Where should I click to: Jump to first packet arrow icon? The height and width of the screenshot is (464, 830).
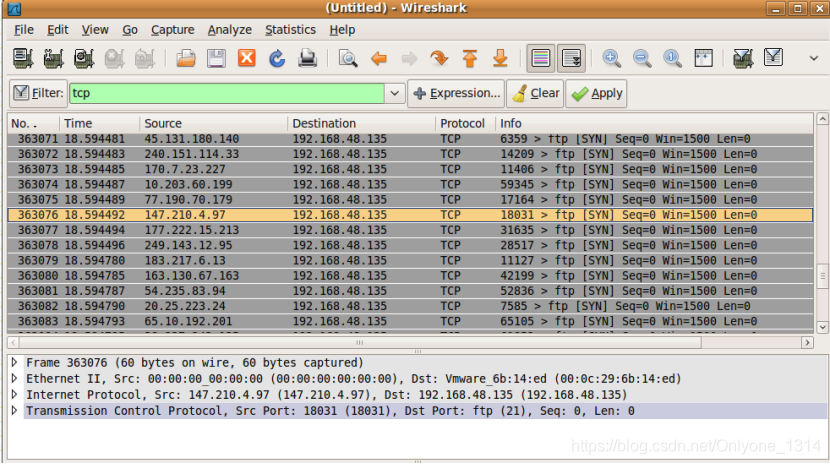click(x=470, y=58)
